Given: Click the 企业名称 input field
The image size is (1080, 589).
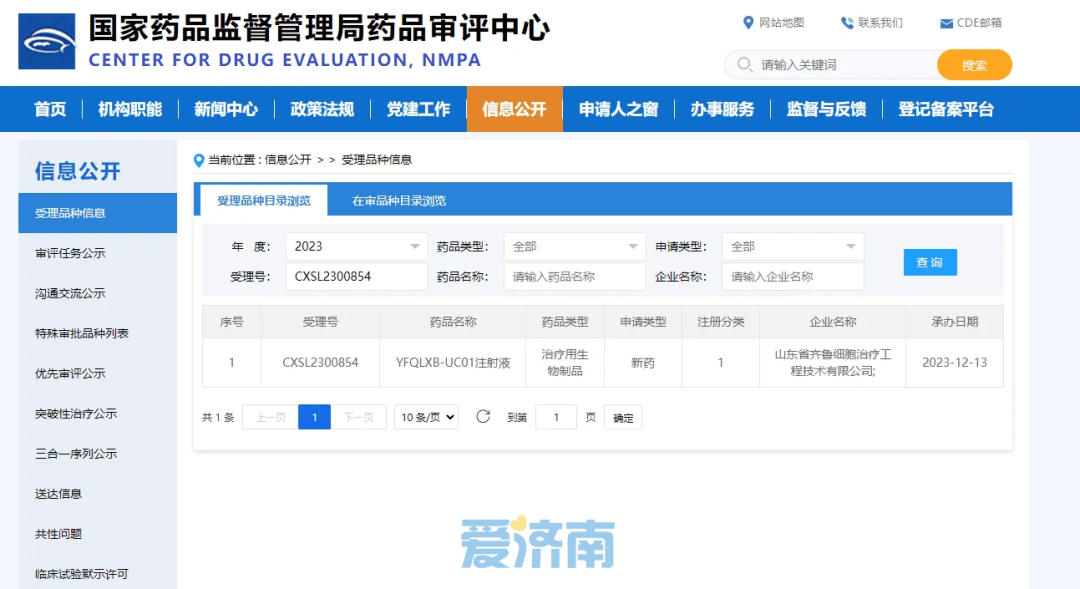Looking at the screenshot, I should coord(792,277).
